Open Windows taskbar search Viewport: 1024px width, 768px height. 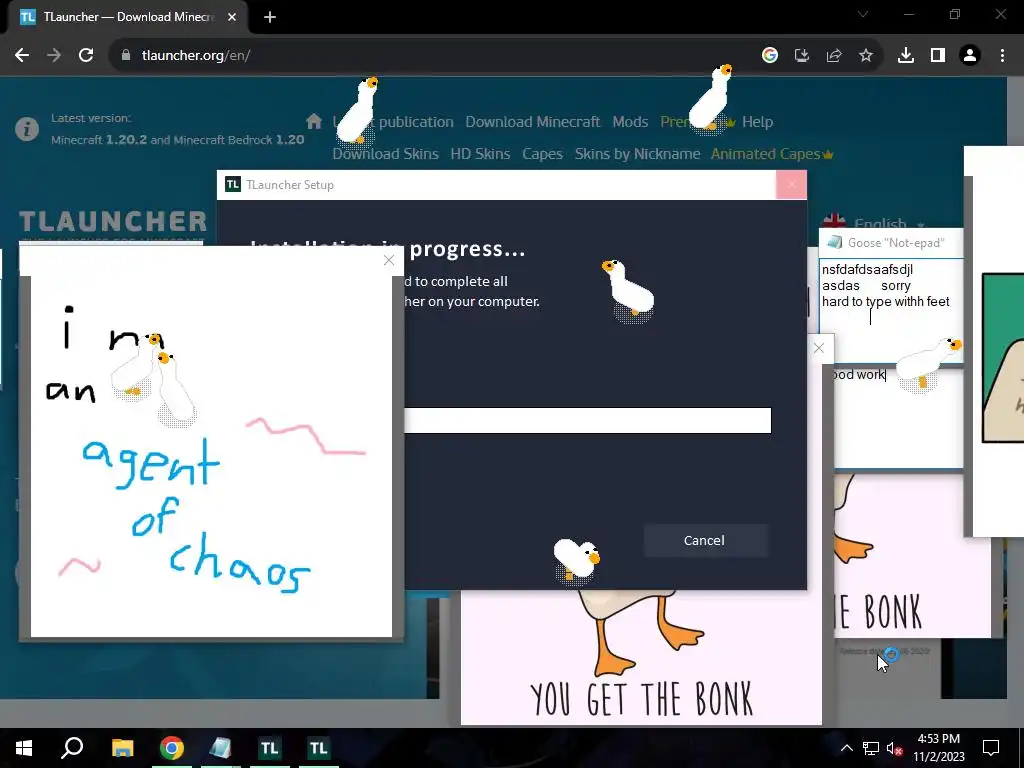[72, 748]
